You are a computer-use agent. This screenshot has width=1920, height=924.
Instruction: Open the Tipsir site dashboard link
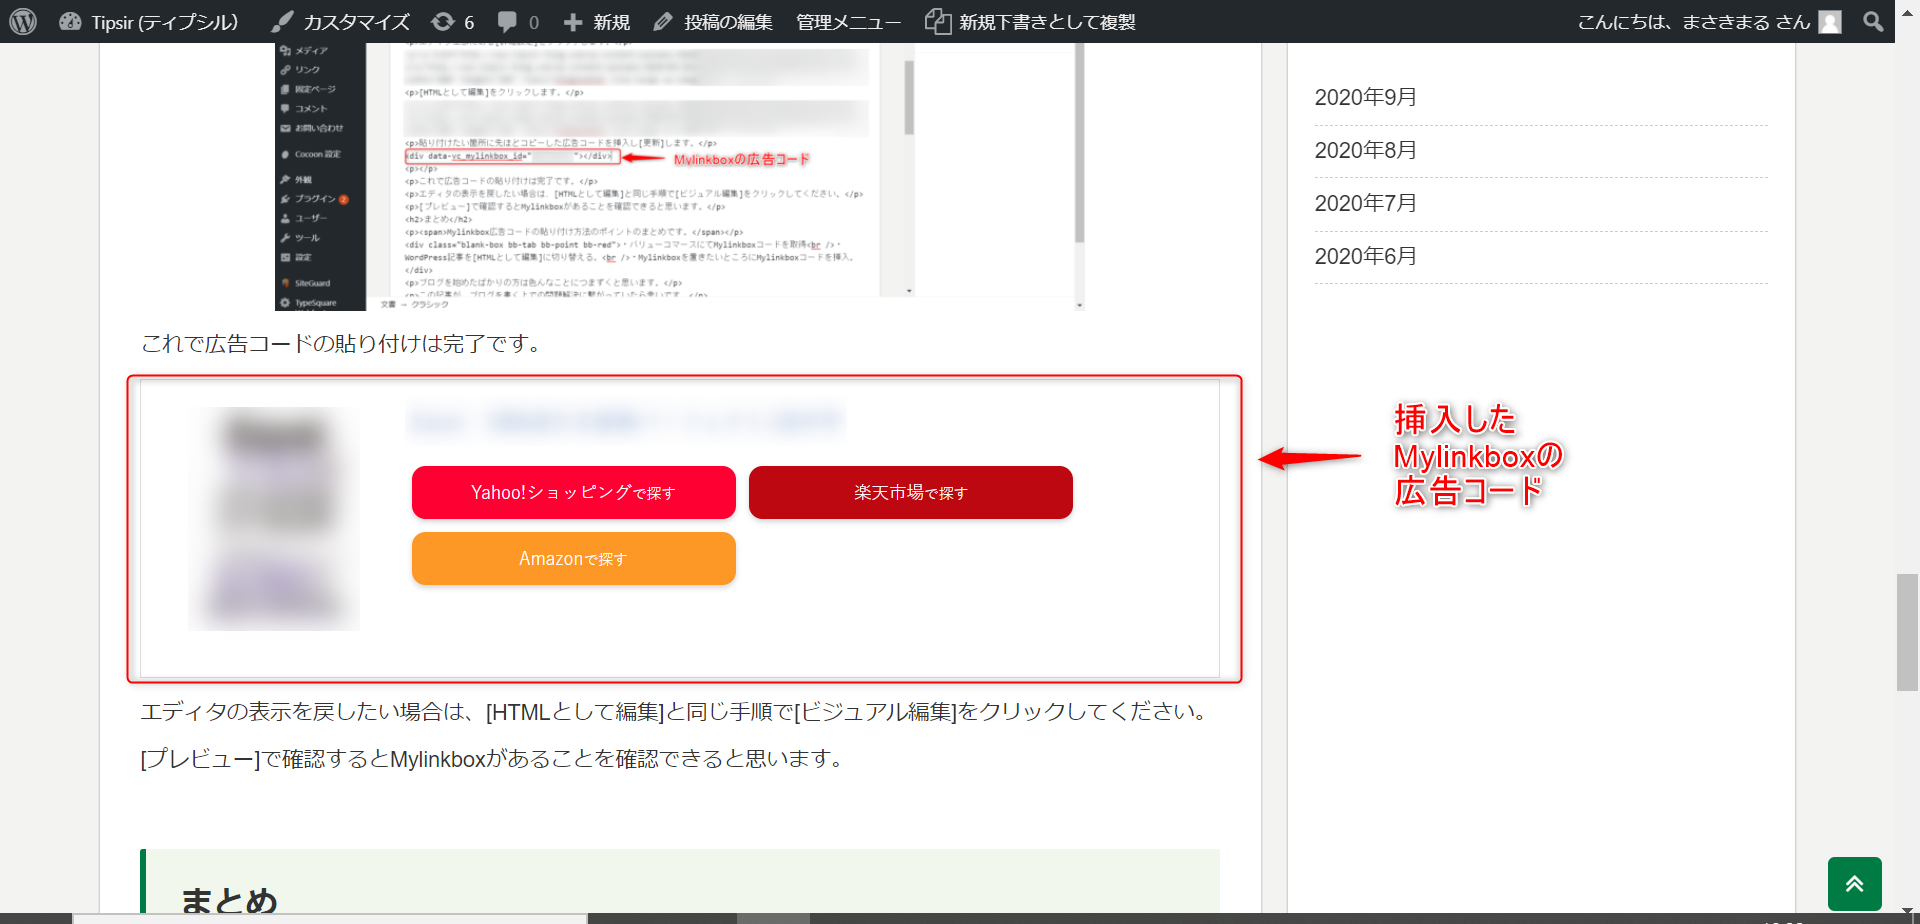click(x=149, y=21)
